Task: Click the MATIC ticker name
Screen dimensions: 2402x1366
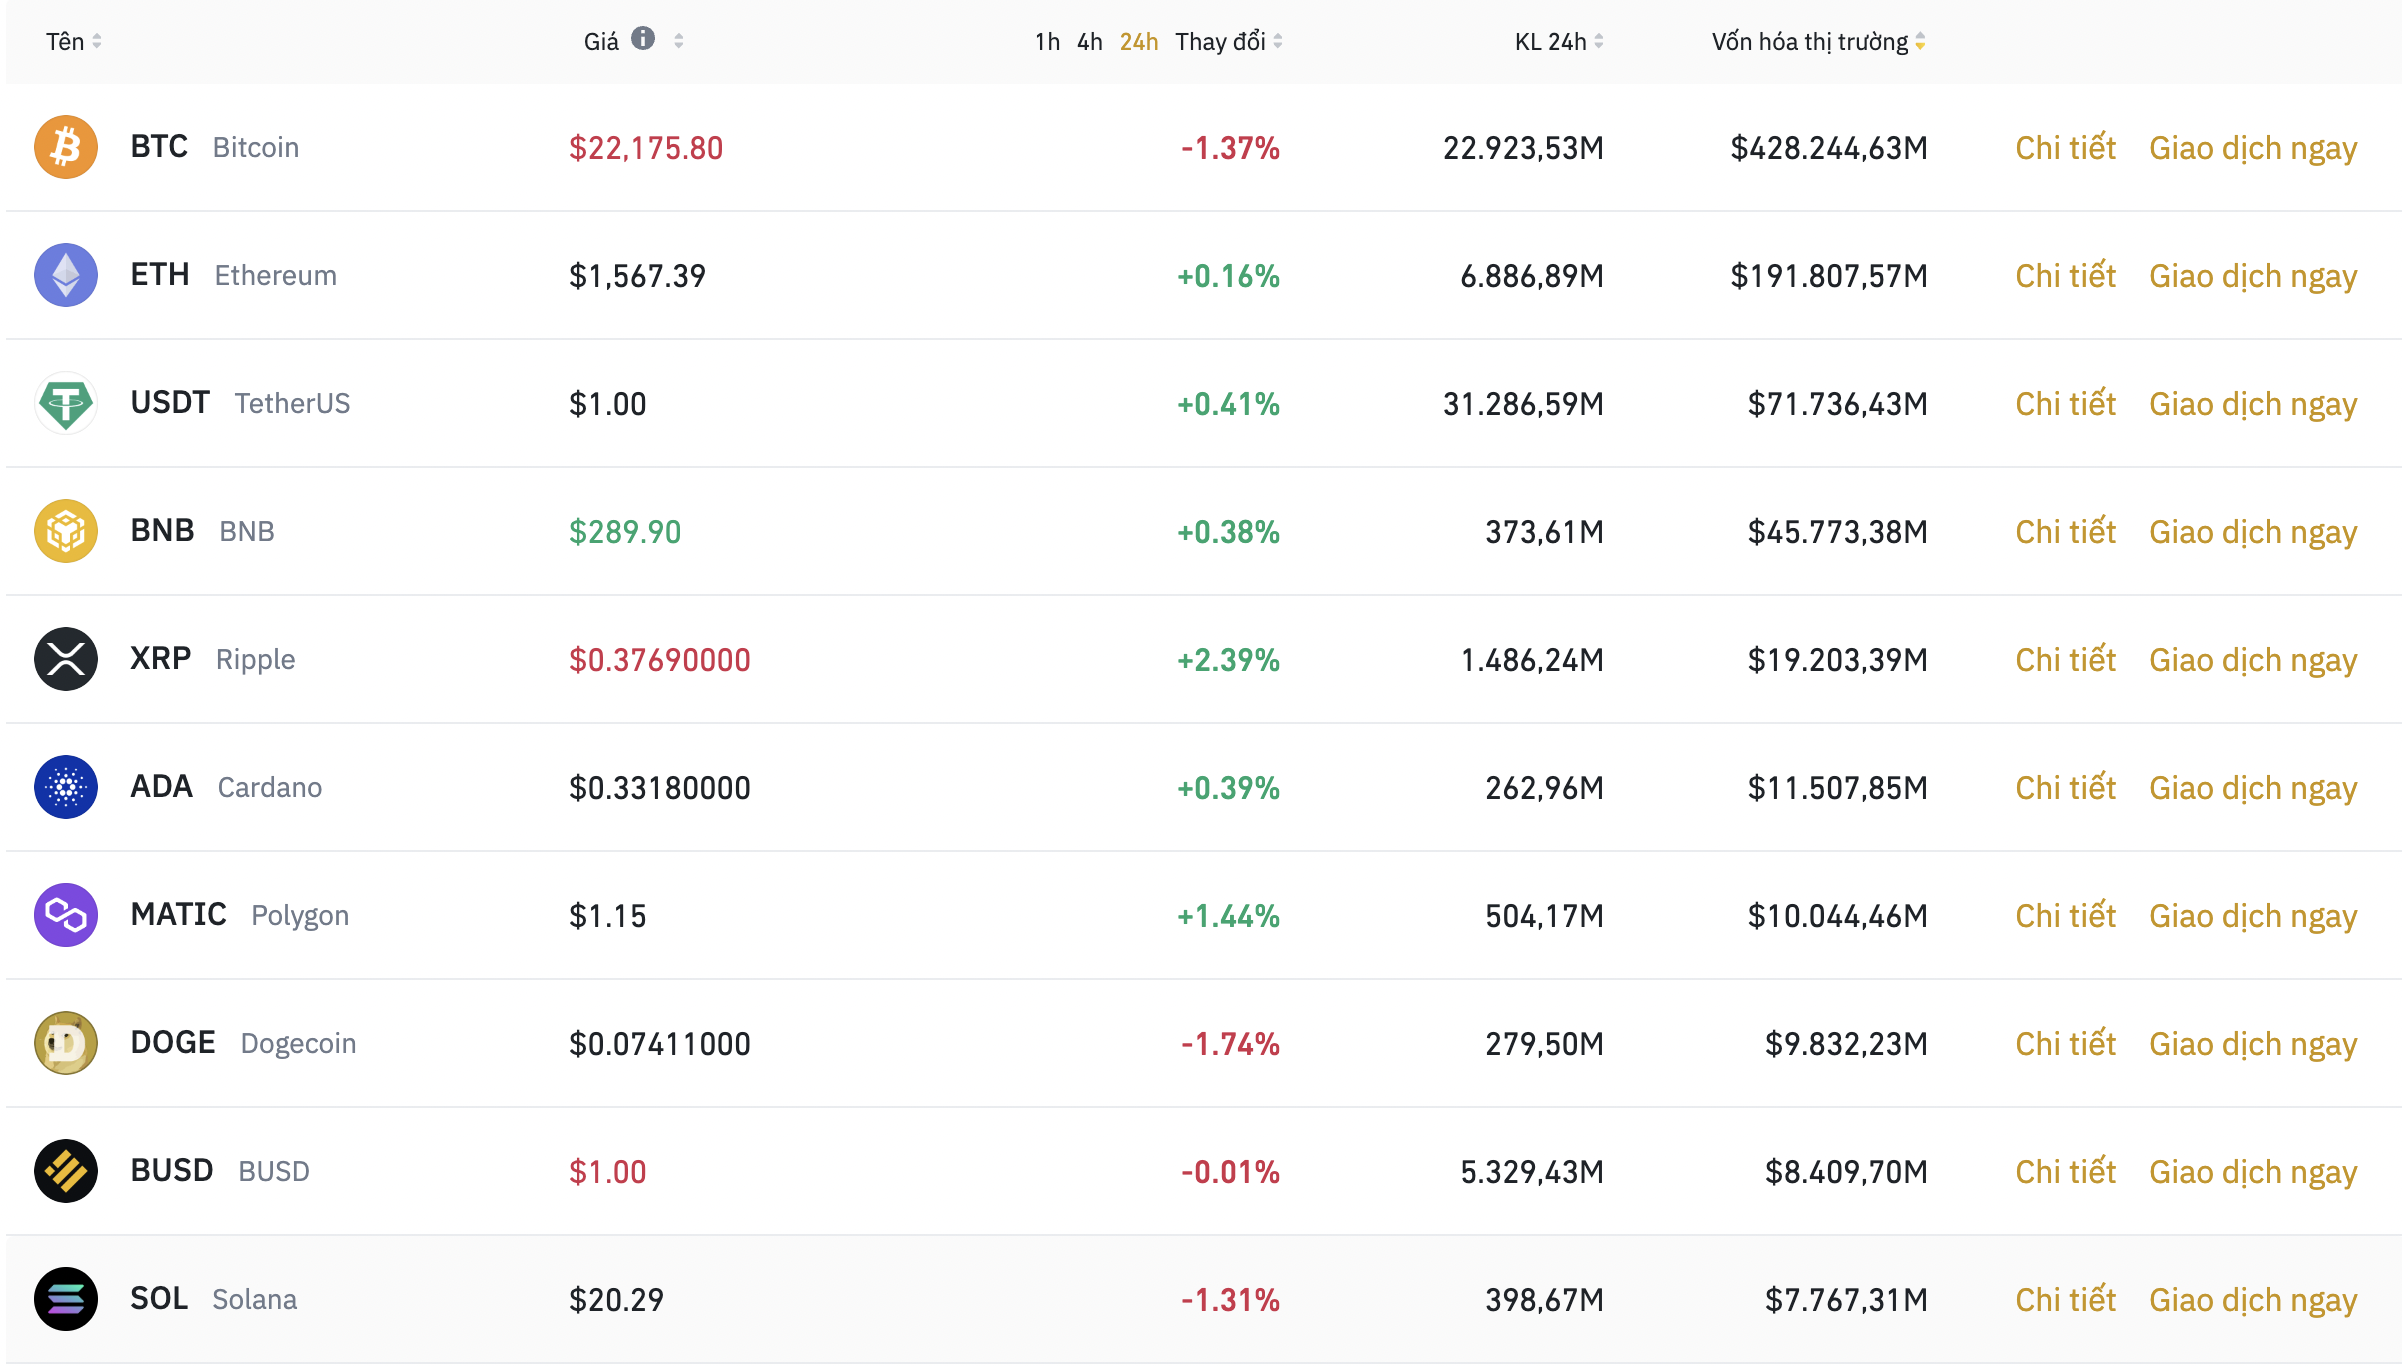Action: tap(178, 915)
